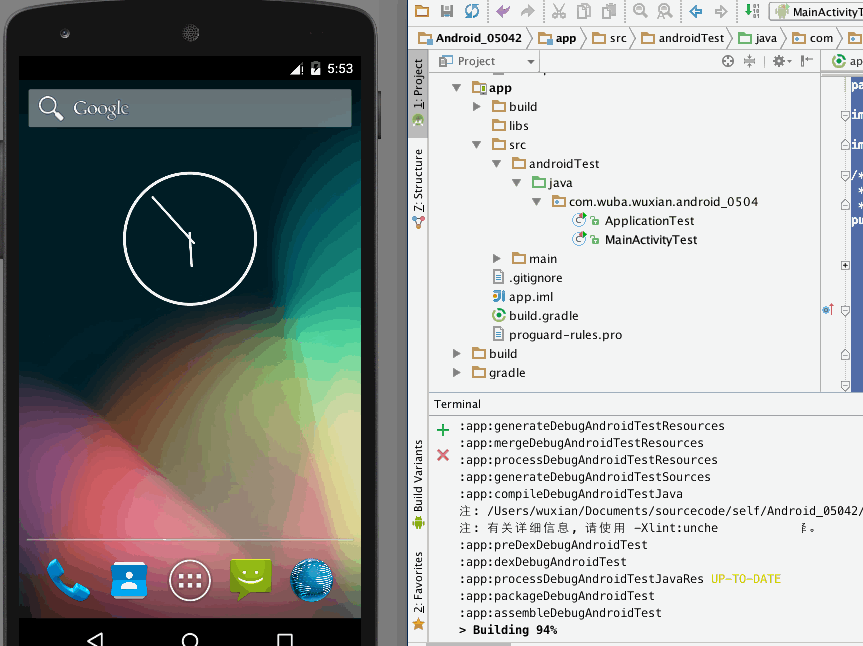Click Google search bar on emulator
This screenshot has height=646, width=863.
[190, 108]
